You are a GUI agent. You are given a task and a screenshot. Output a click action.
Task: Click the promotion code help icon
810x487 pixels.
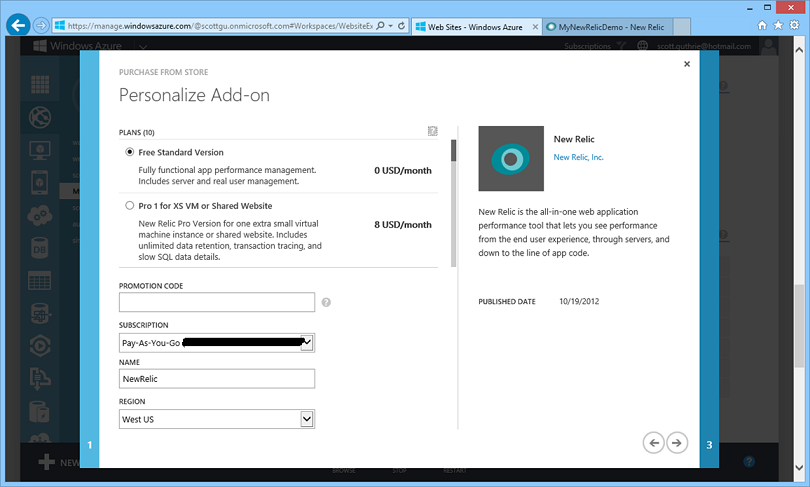(x=326, y=303)
